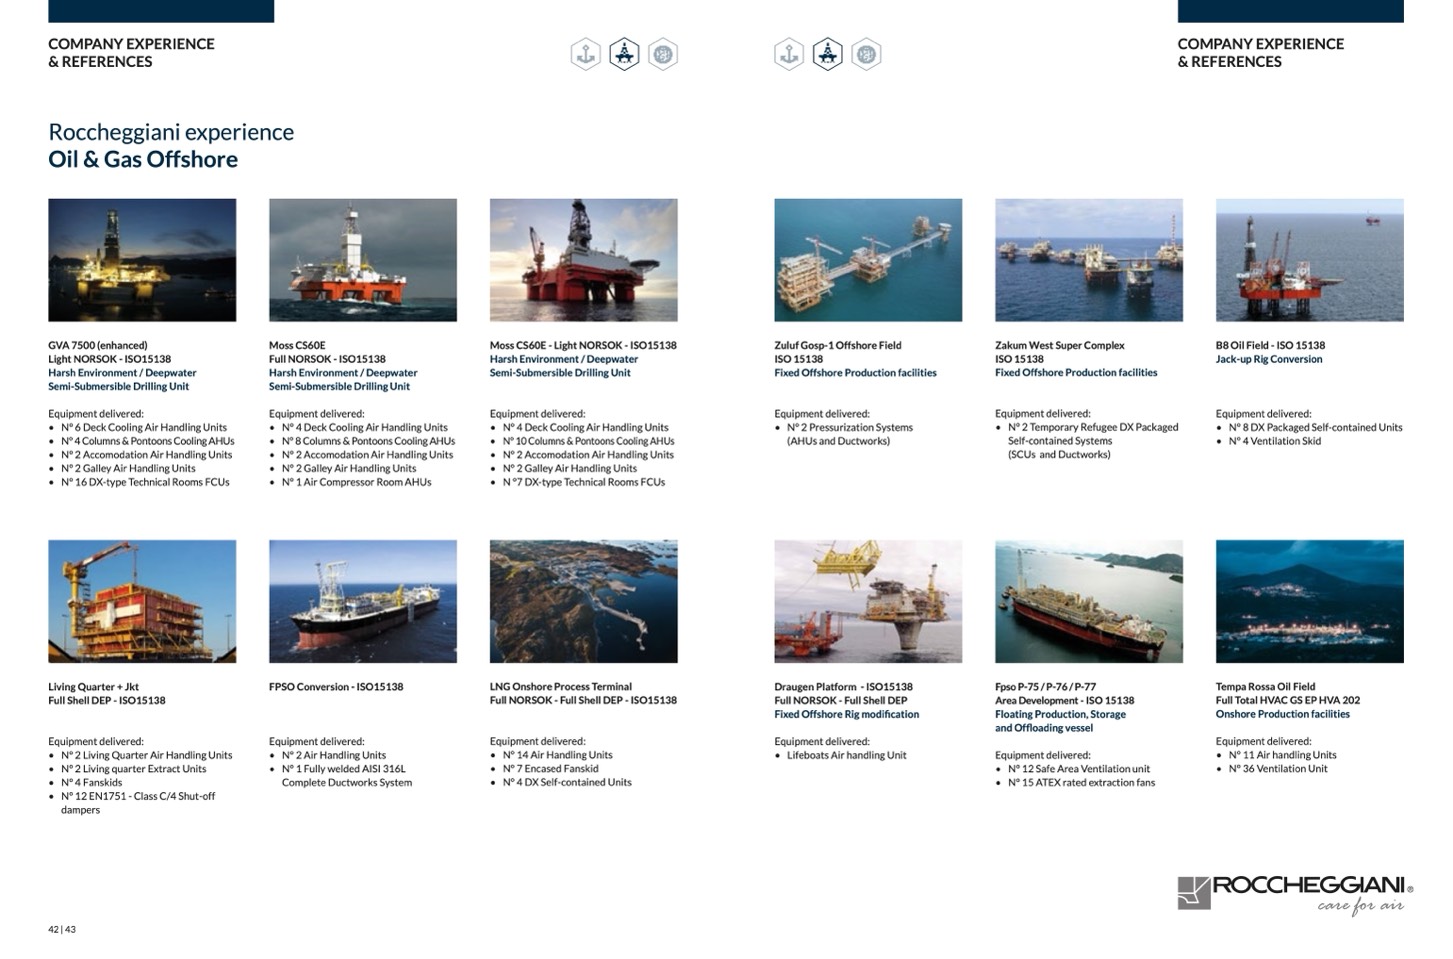The image size is (1453, 959).
Task: Click the Fpso P-75 / P-76 / P-77 title
Action: (1045, 687)
